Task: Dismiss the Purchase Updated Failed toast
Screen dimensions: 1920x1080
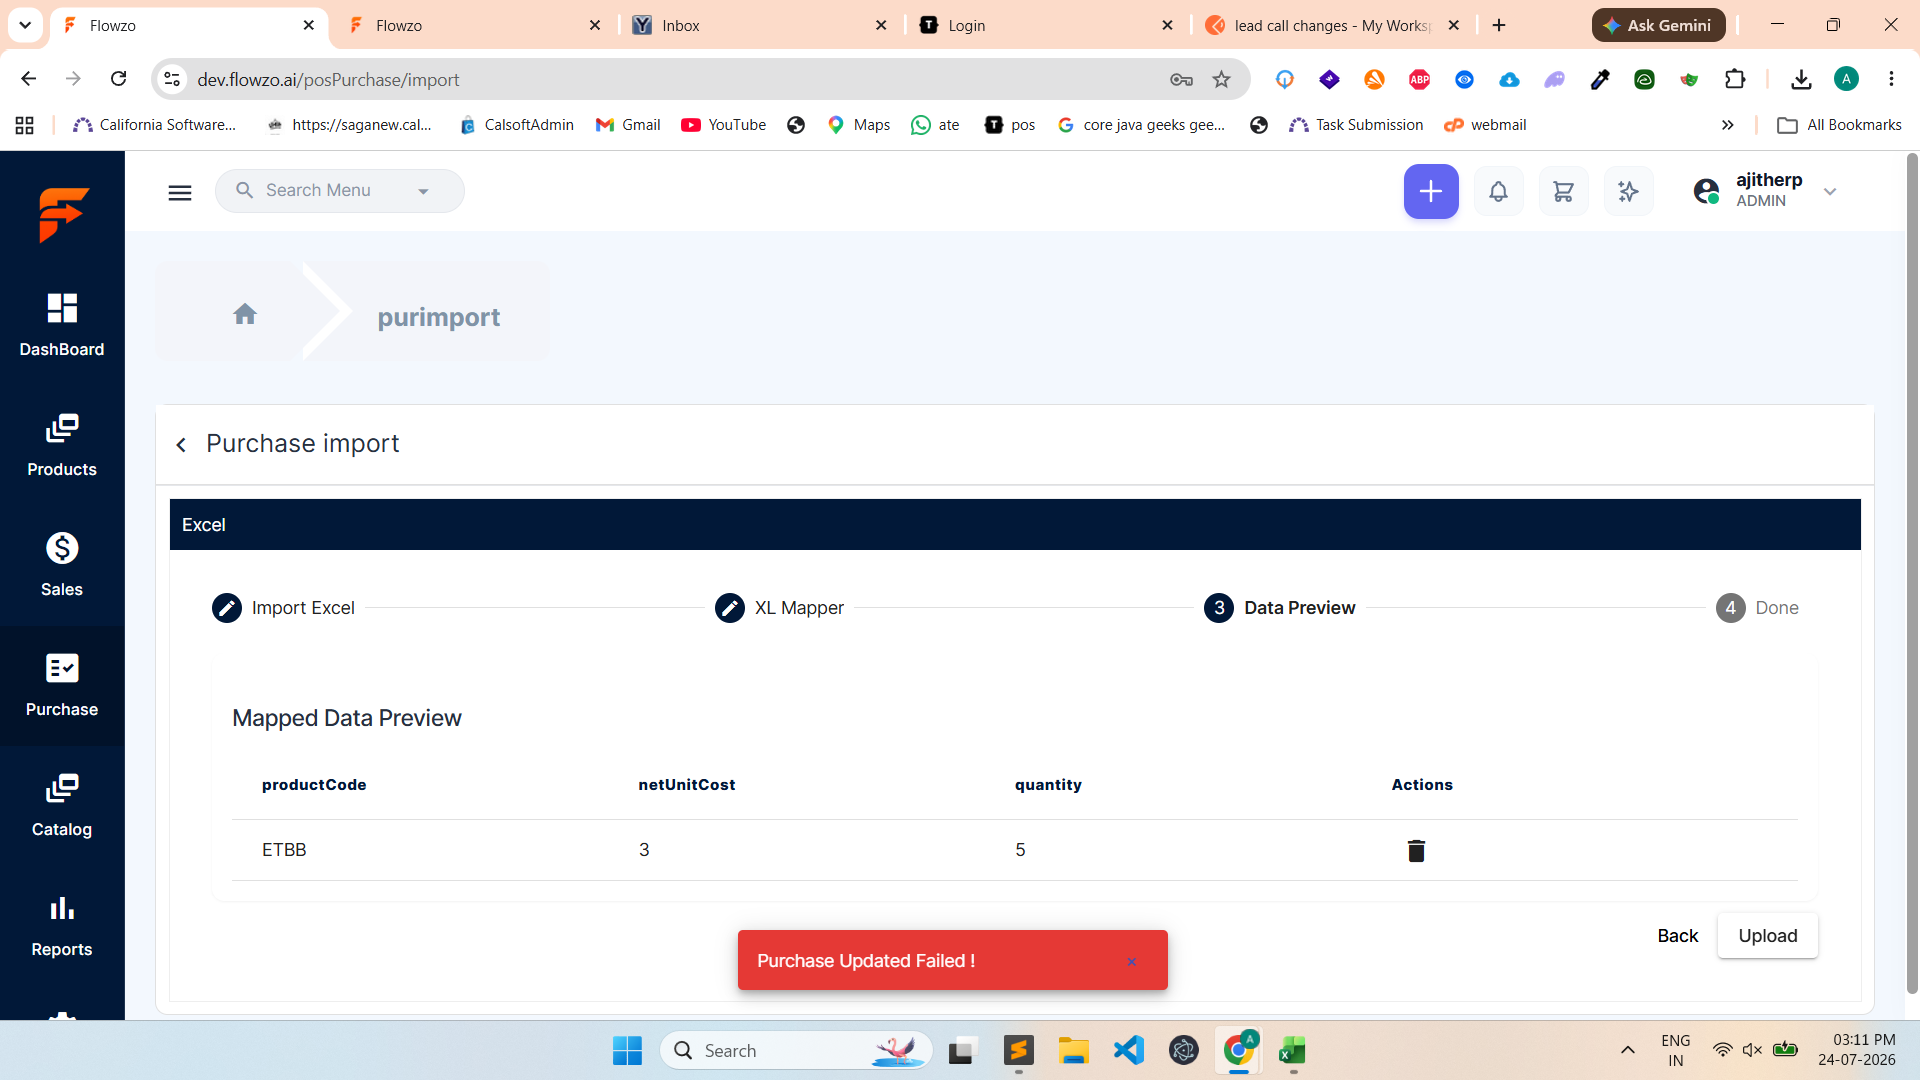Action: (x=1131, y=962)
